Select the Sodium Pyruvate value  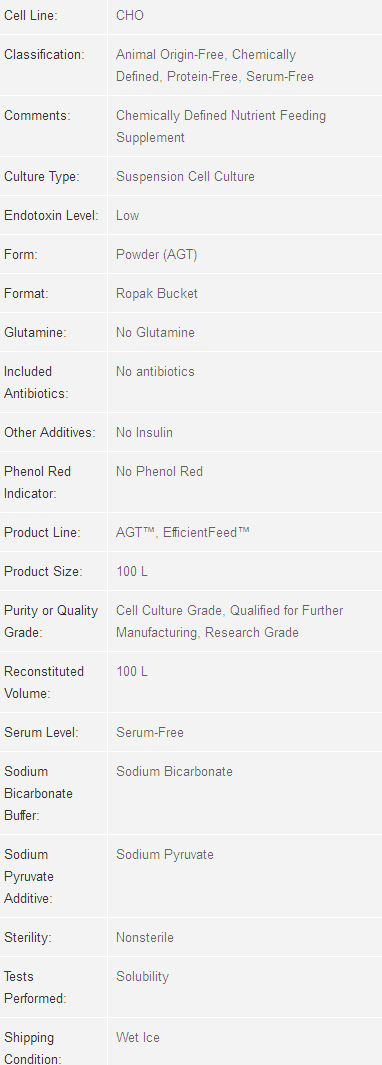click(165, 854)
